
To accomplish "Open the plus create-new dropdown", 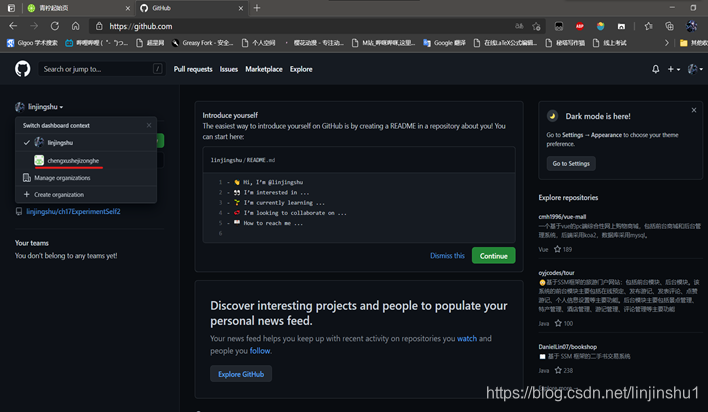I will (x=673, y=69).
